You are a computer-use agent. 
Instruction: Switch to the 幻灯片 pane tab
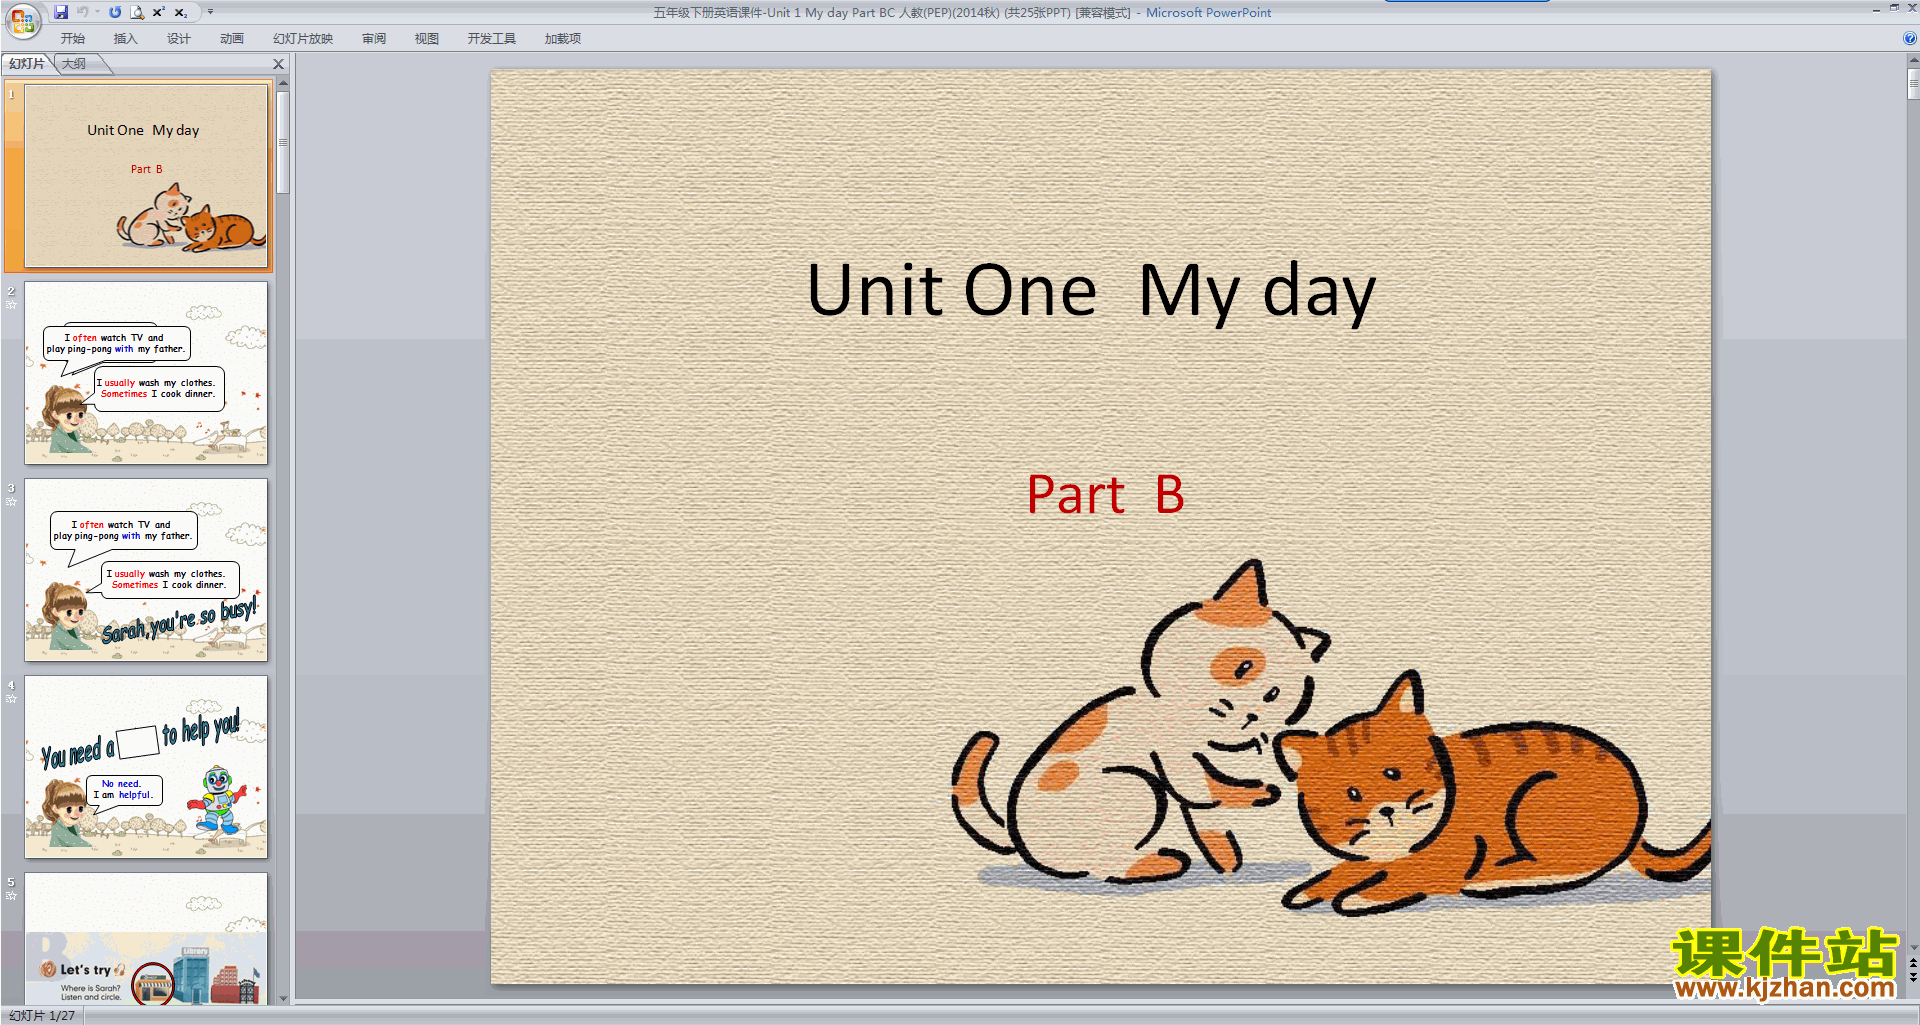27,64
